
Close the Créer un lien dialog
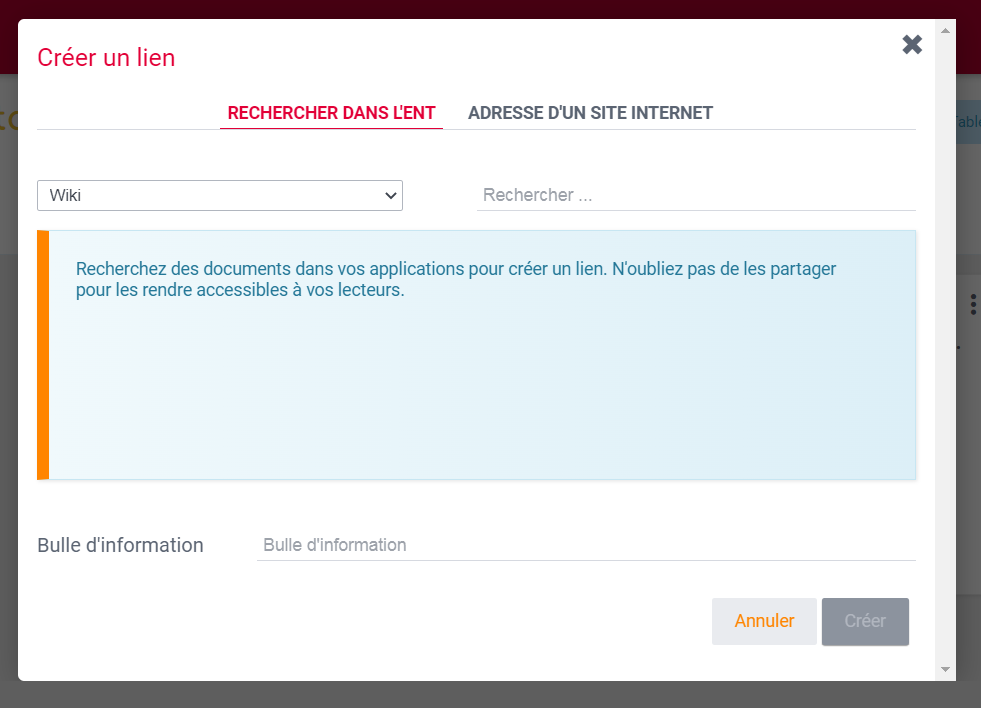click(x=912, y=45)
